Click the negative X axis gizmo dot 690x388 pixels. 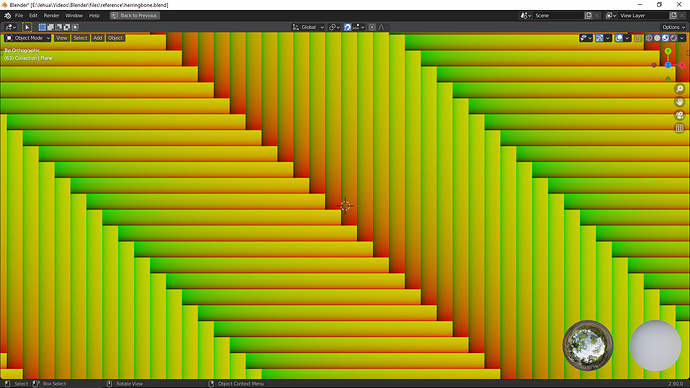click(x=654, y=65)
